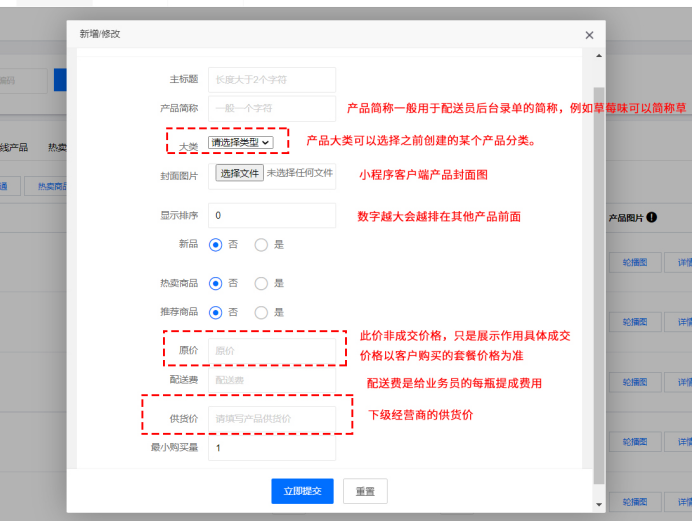The height and width of the screenshot is (522, 692).
Task: Select 否 for 热卖商品
Action: pos(215,283)
